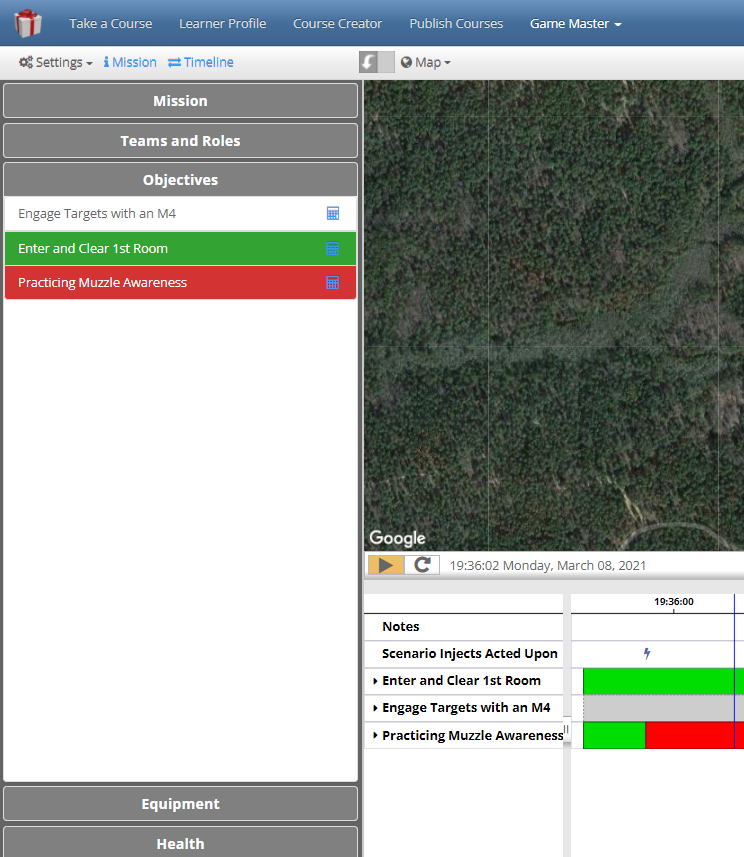Select Engage Targets with an M4 objective
Image resolution: width=744 pixels, height=857 pixels.
[180, 214]
